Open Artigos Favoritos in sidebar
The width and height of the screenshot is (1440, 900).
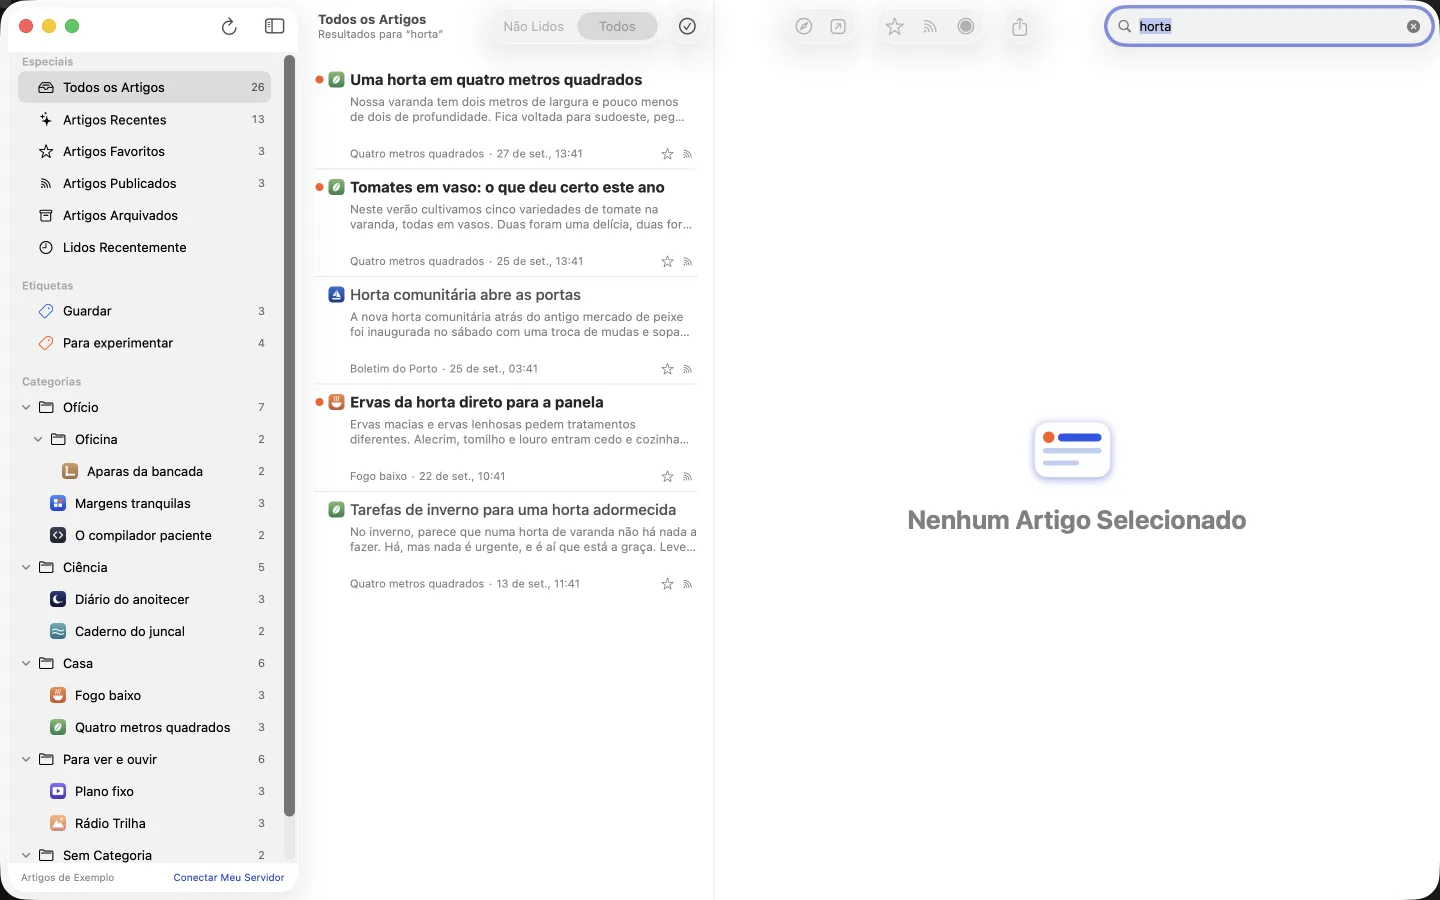coord(145,152)
